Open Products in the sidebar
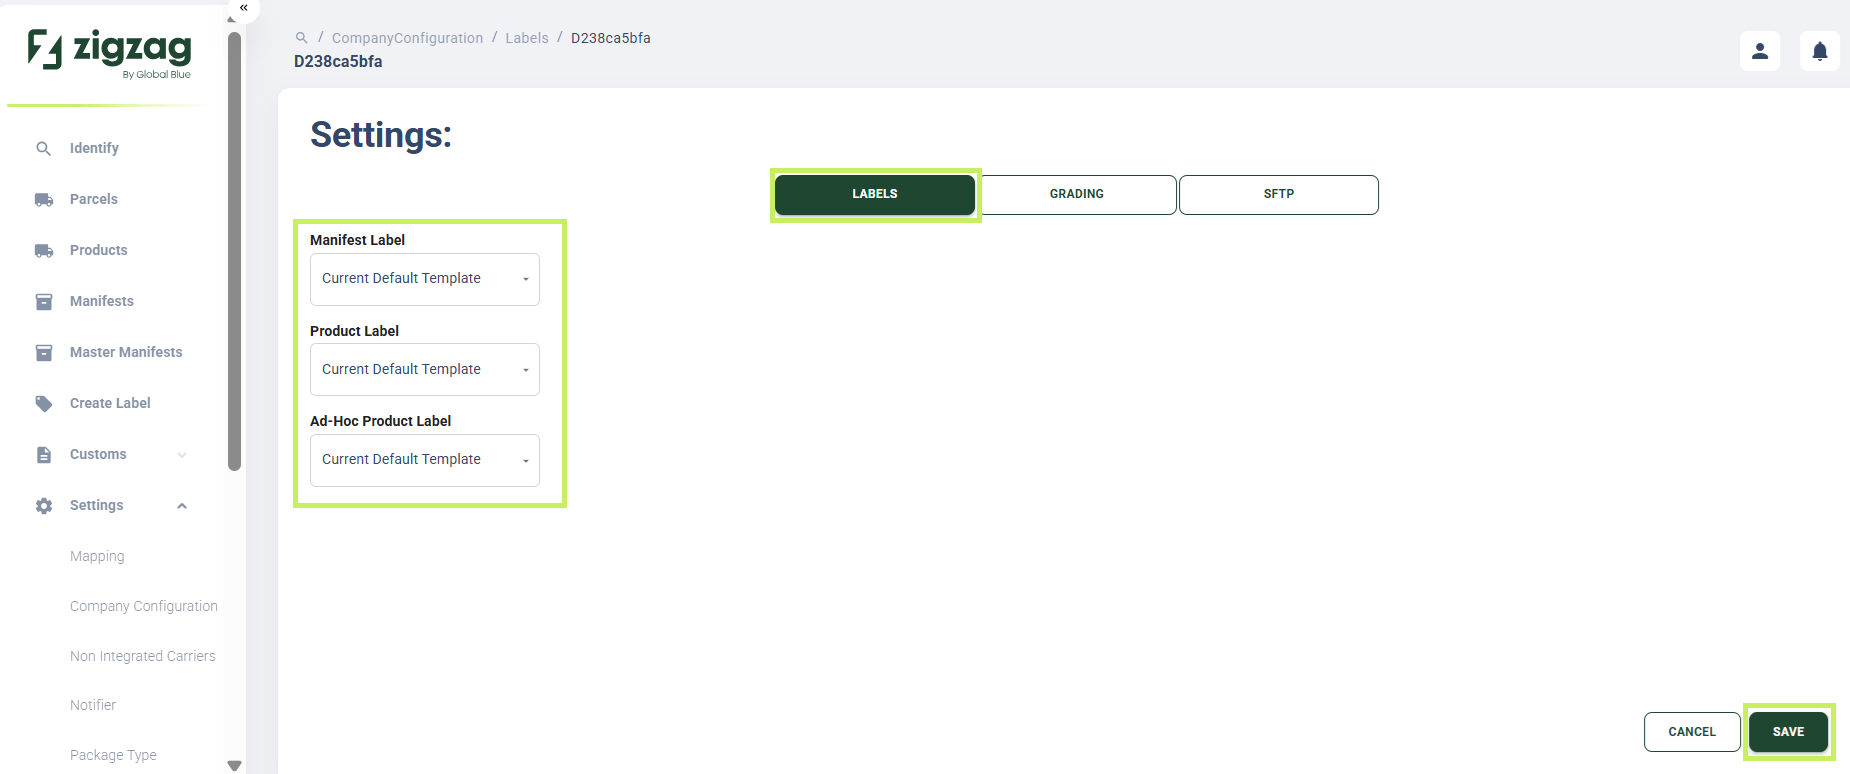This screenshot has height=774, width=1850. (x=99, y=250)
